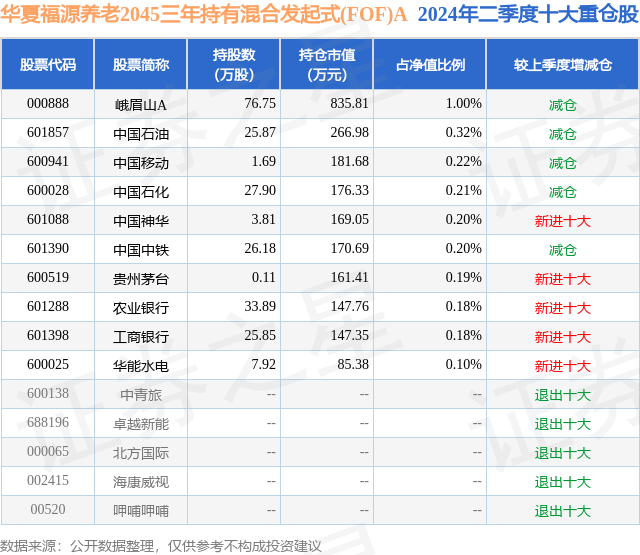Select the 持仓市值(万元) column header

[327, 64]
